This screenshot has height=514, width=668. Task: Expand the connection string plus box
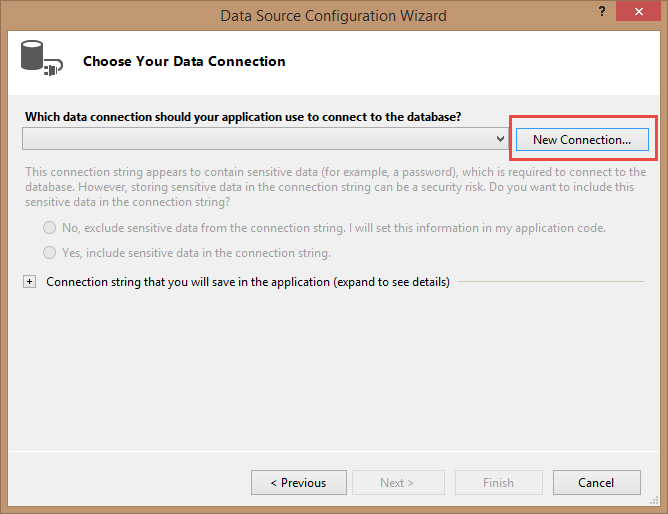[x=29, y=281]
